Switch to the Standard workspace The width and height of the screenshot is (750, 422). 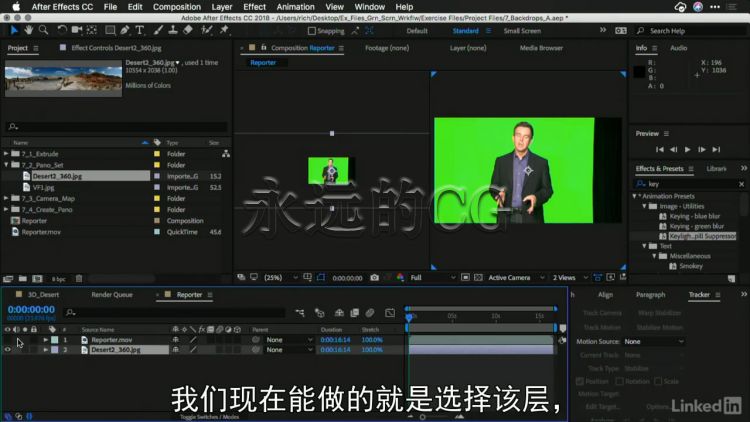(x=465, y=31)
